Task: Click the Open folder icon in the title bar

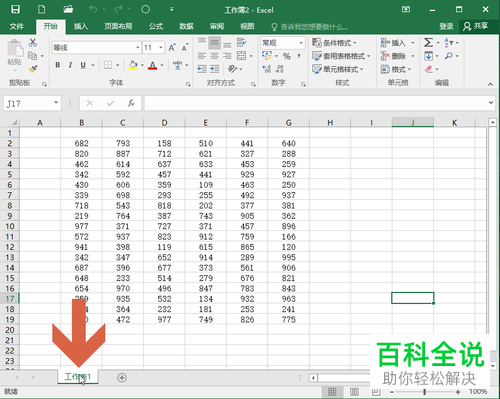Action: tap(68, 9)
